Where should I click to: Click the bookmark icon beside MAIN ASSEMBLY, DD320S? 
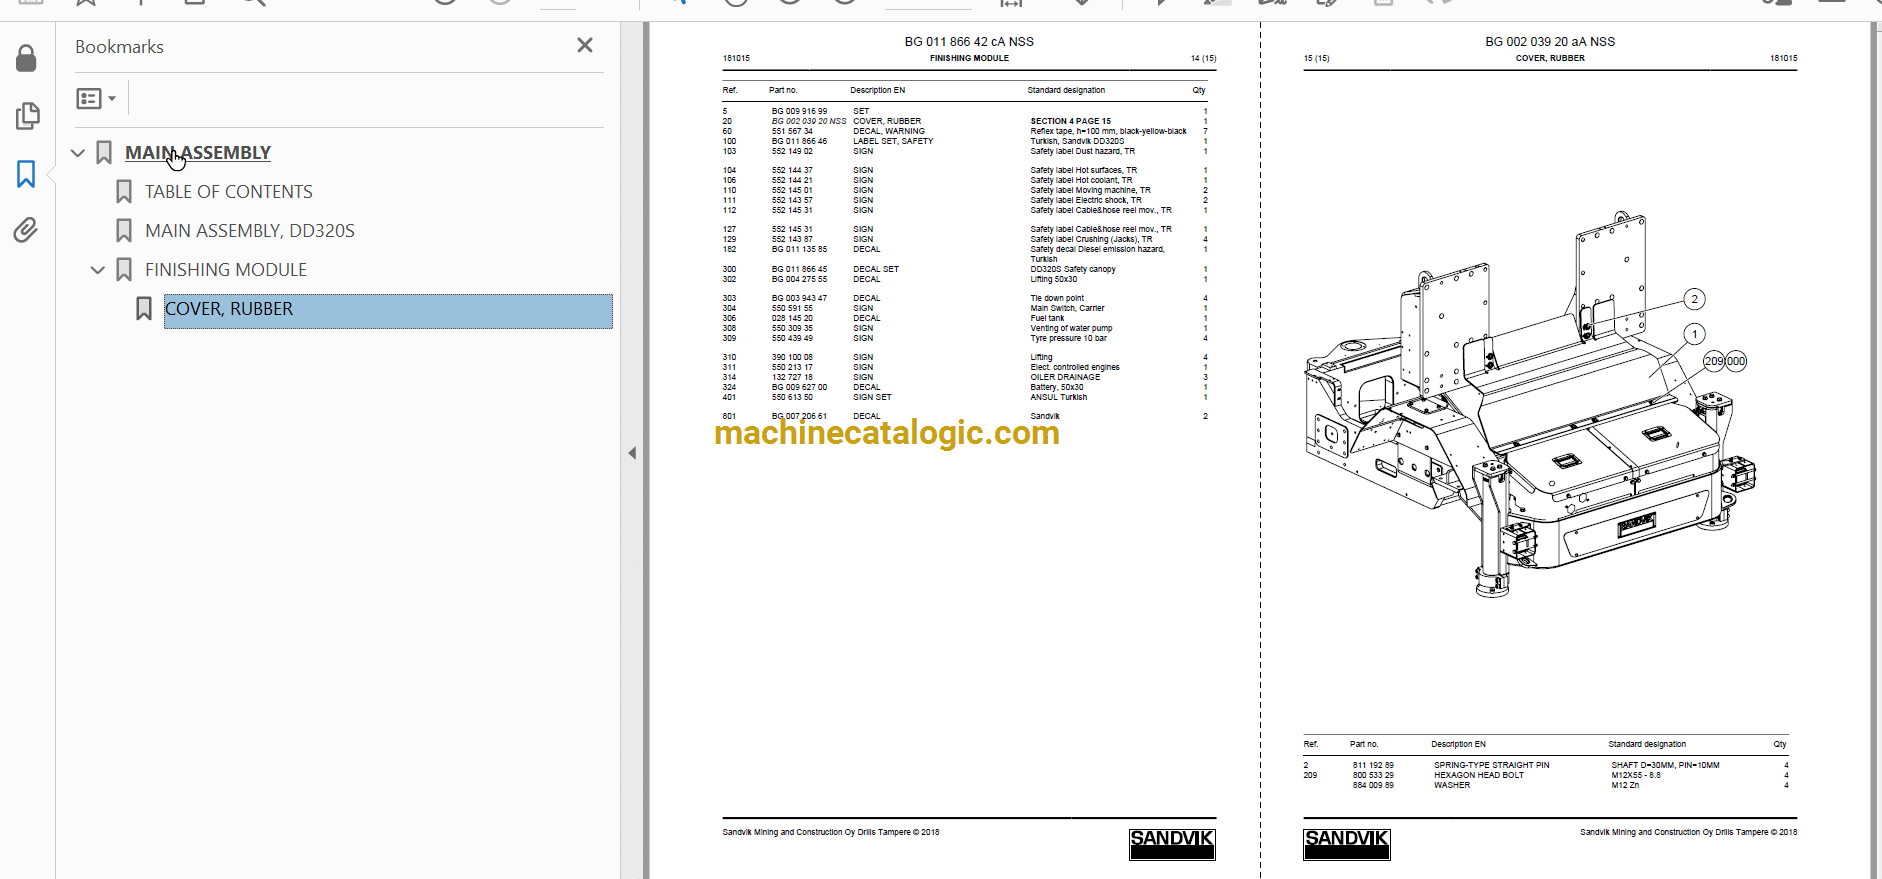tap(124, 231)
